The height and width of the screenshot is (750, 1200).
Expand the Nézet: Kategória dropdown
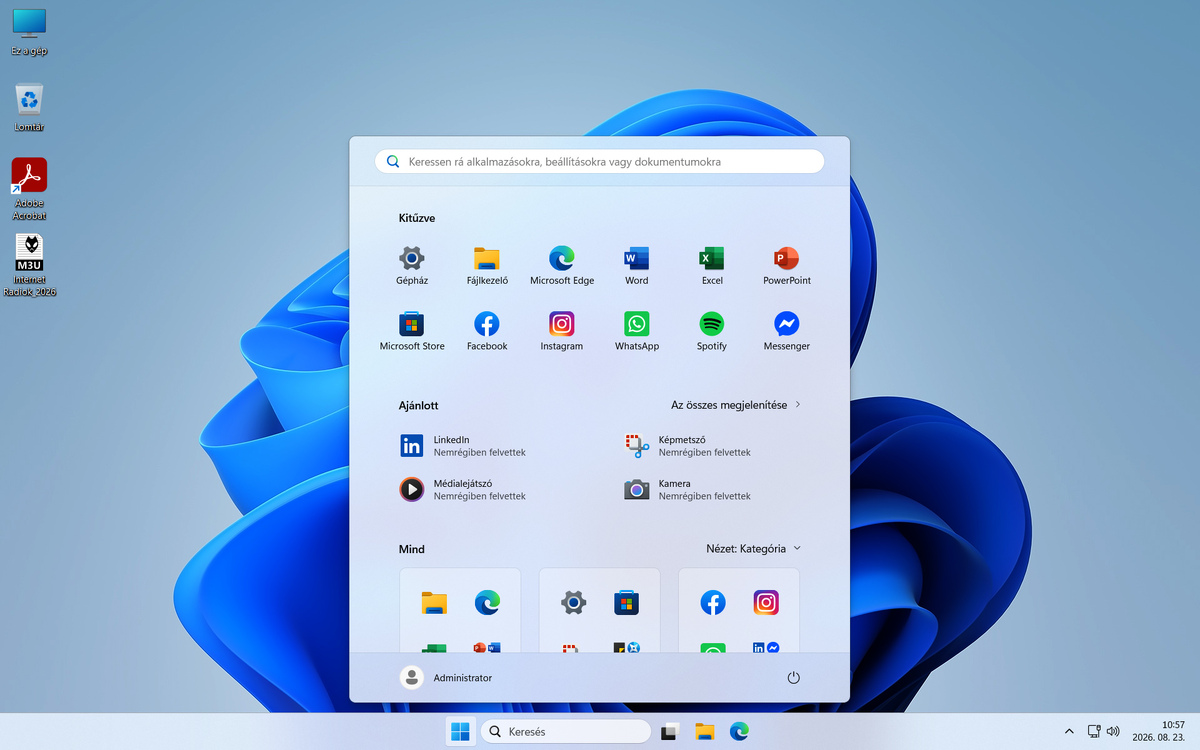click(754, 549)
